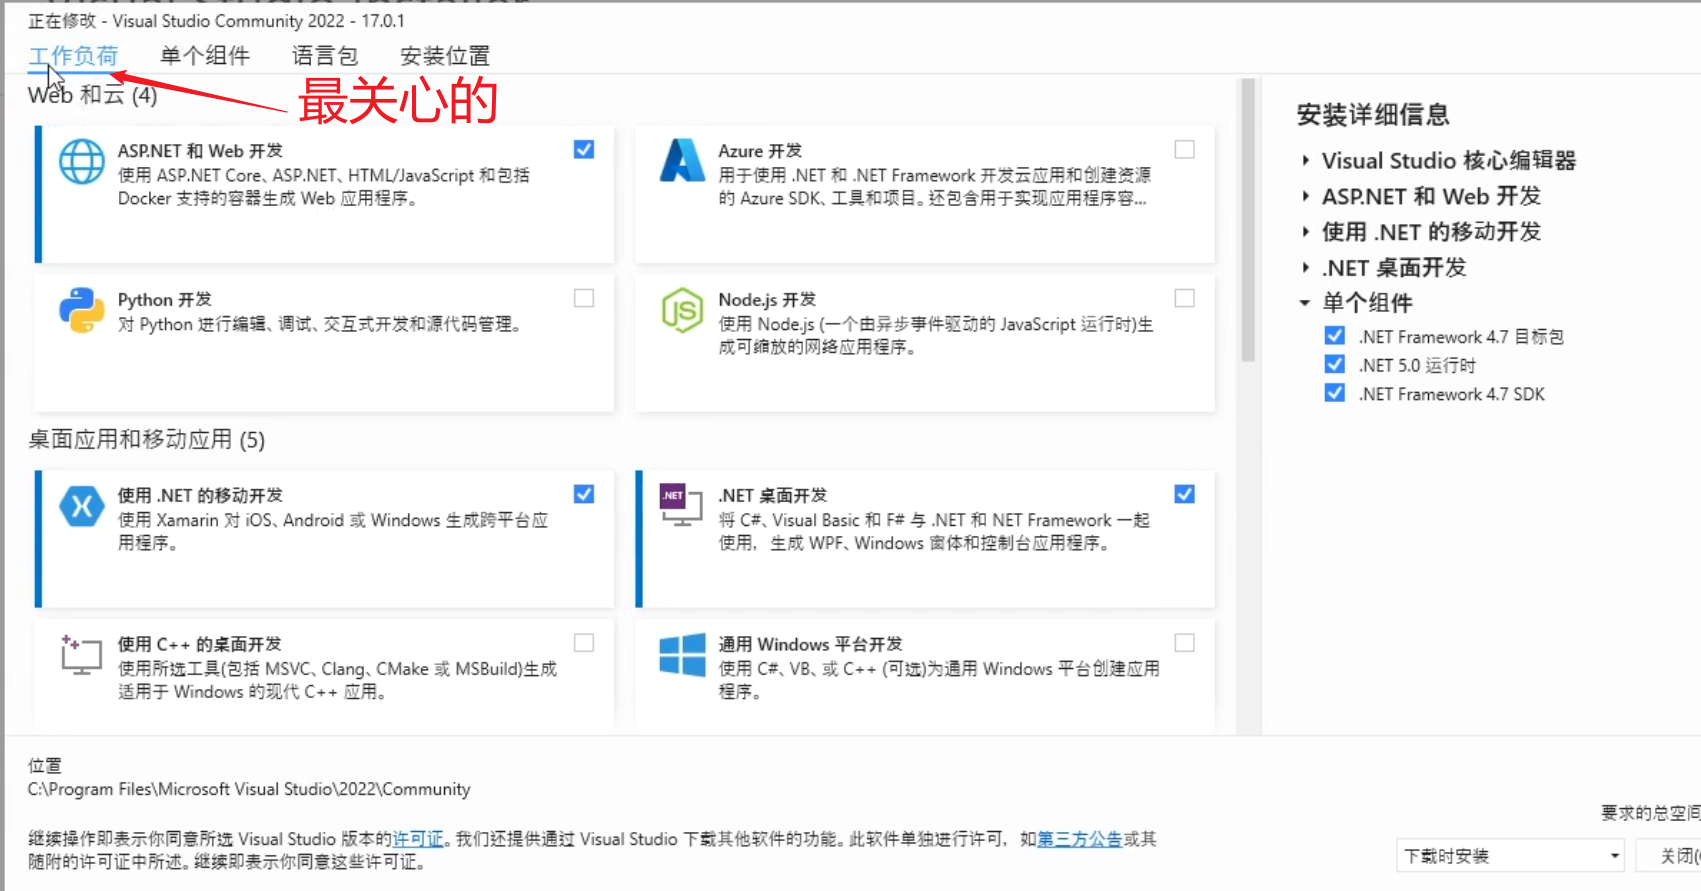Open the 第三方公告 link
Image resolution: width=1701 pixels, height=891 pixels.
click(1079, 839)
